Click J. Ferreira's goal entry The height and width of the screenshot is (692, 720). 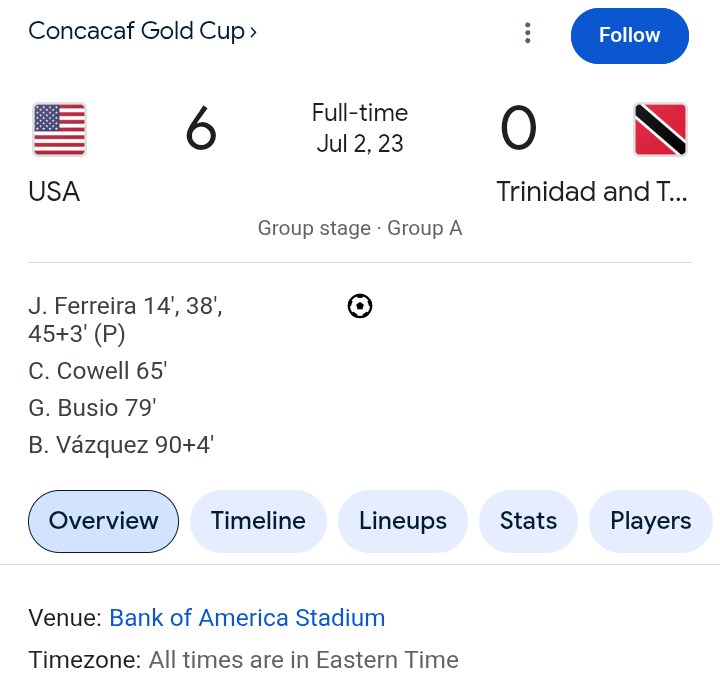[x=125, y=320]
